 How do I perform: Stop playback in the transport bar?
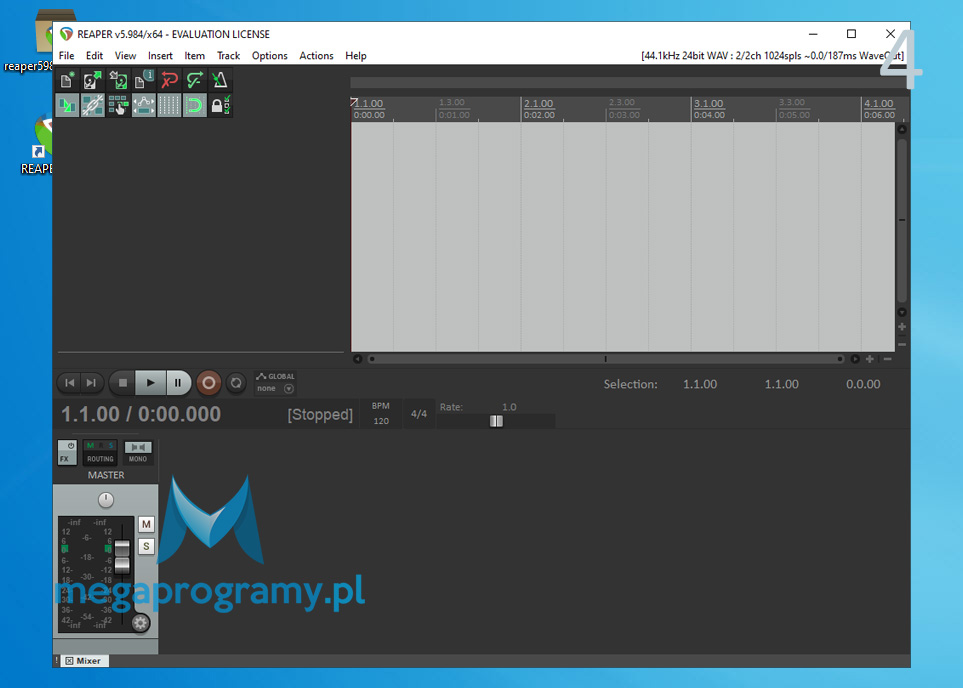(123, 383)
